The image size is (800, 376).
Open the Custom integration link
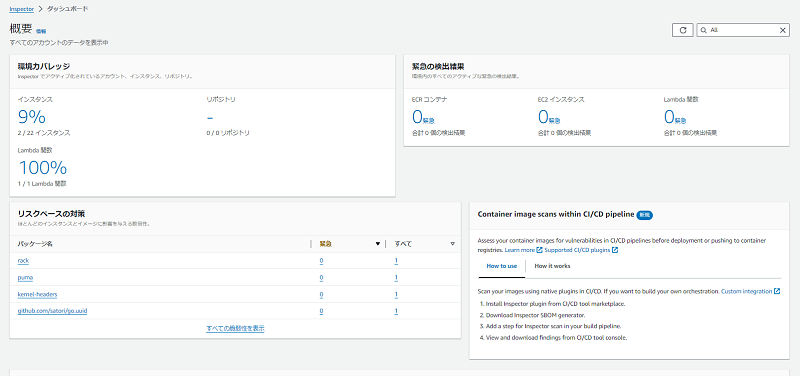pos(746,291)
